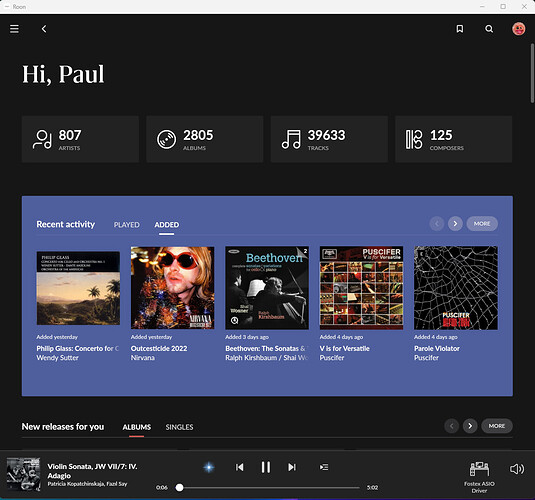Image resolution: width=535 pixels, height=500 pixels.
Task: Open search with the magnifier icon
Action: pos(489,29)
